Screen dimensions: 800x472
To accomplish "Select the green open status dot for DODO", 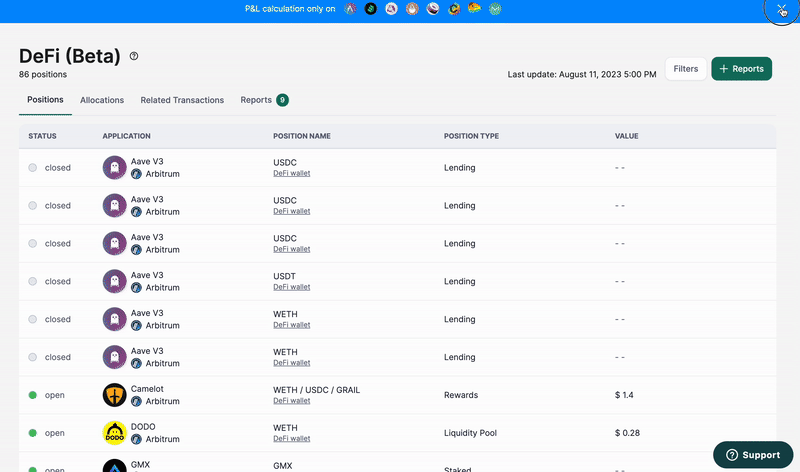I will coord(33,433).
